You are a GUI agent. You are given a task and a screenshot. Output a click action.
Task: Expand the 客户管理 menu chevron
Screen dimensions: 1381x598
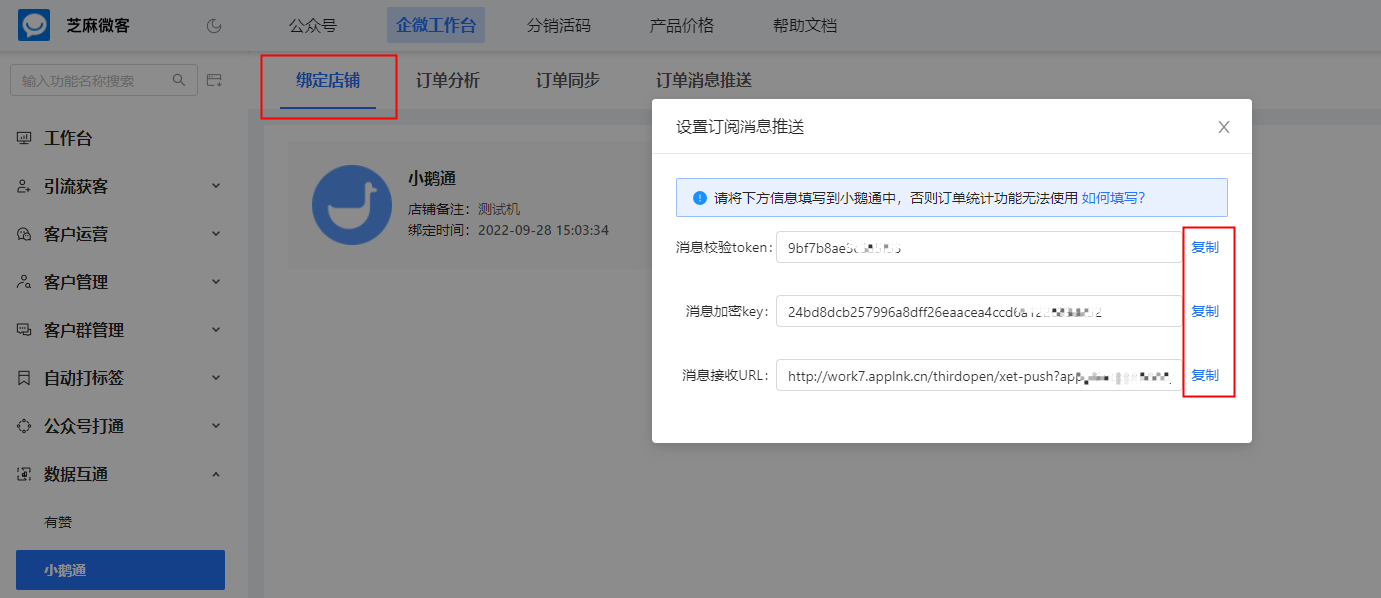coord(216,282)
